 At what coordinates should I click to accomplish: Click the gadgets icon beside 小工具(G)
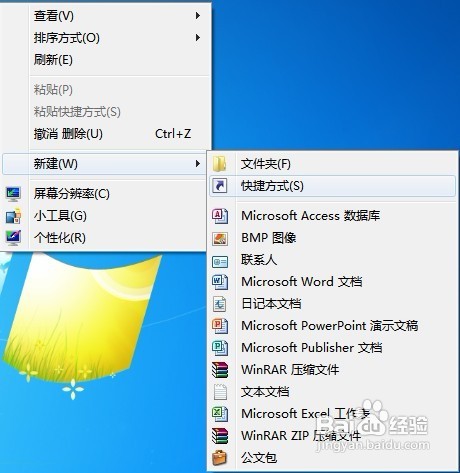13,216
